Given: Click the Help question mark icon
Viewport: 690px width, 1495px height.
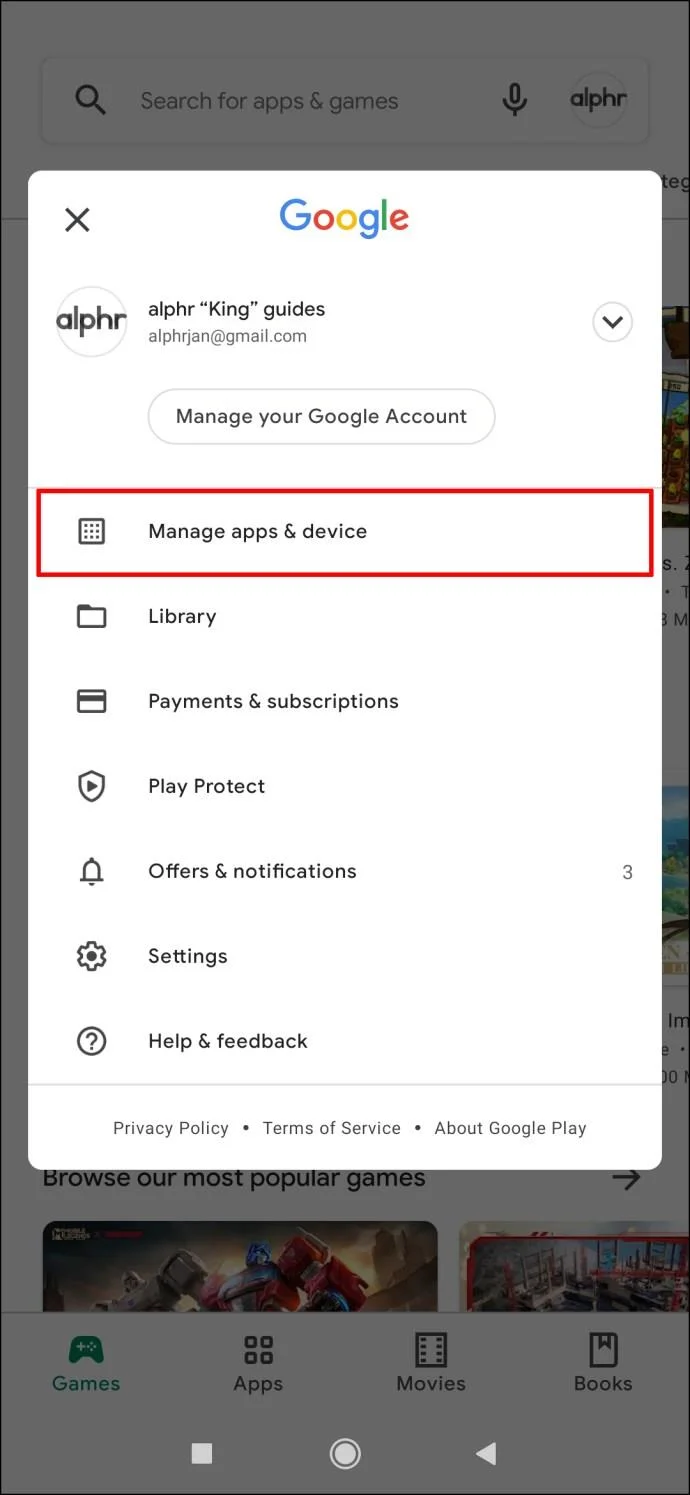Looking at the screenshot, I should [x=91, y=1041].
